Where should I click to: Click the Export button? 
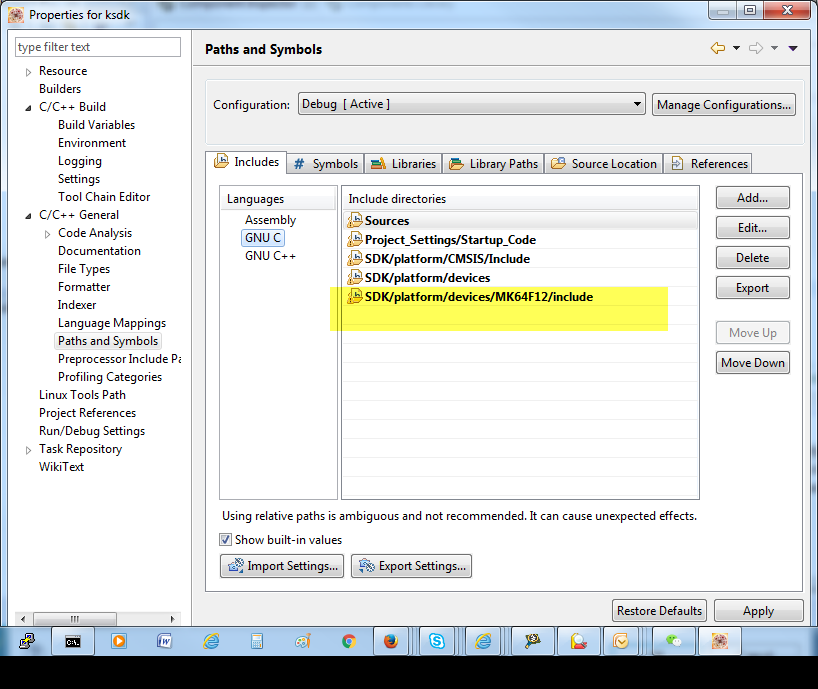(752, 287)
